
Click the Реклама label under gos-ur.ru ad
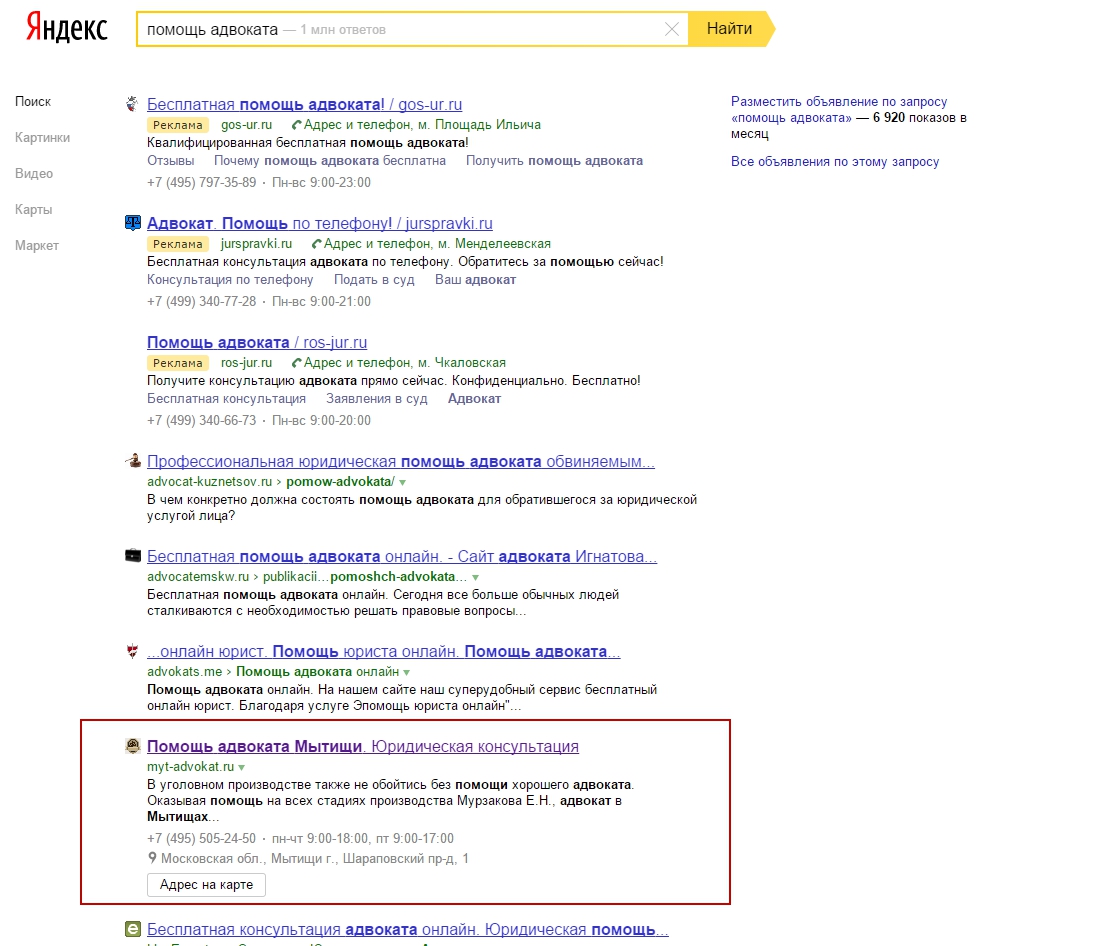click(178, 125)
